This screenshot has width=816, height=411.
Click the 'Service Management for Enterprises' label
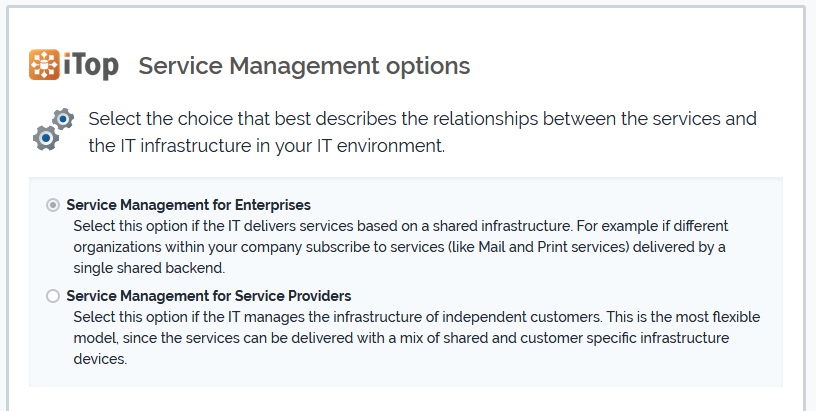(188, 205)
